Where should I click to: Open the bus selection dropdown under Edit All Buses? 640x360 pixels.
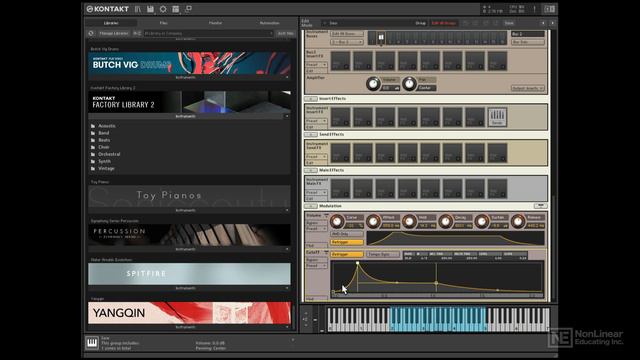(x=347, y=42)
